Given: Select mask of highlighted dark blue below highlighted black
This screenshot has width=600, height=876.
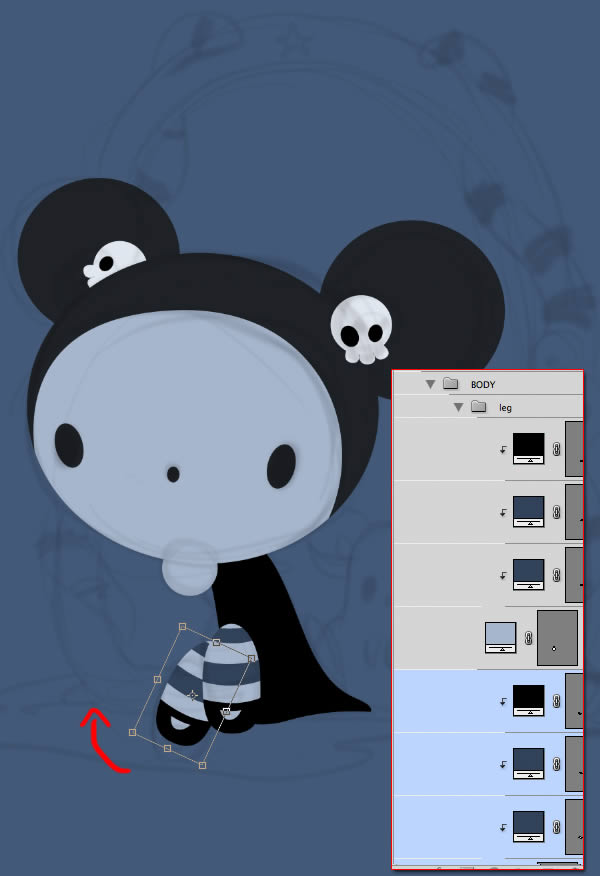Looking at the screenshot, I should coord(574,764).
